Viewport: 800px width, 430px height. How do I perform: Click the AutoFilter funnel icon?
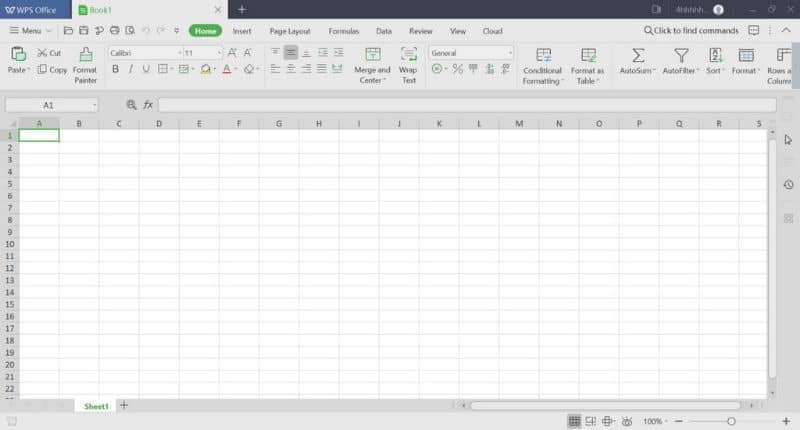click(x=680, y=56)
